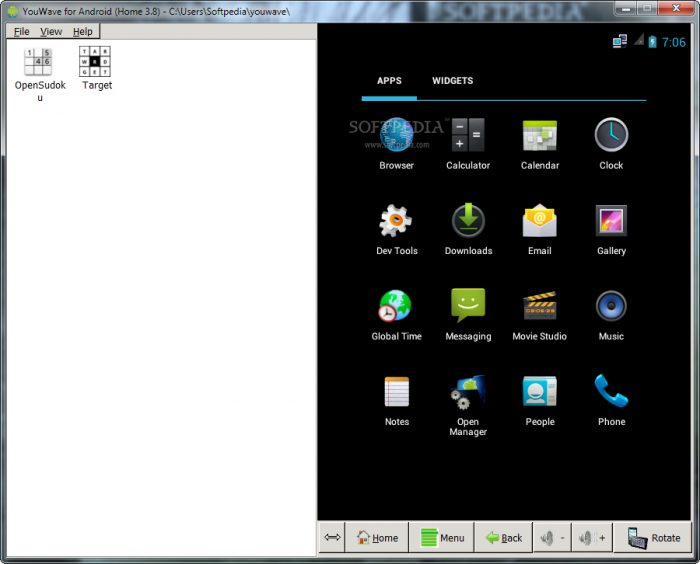Switch to the WIDGETS tab

[x=453, y=81]
